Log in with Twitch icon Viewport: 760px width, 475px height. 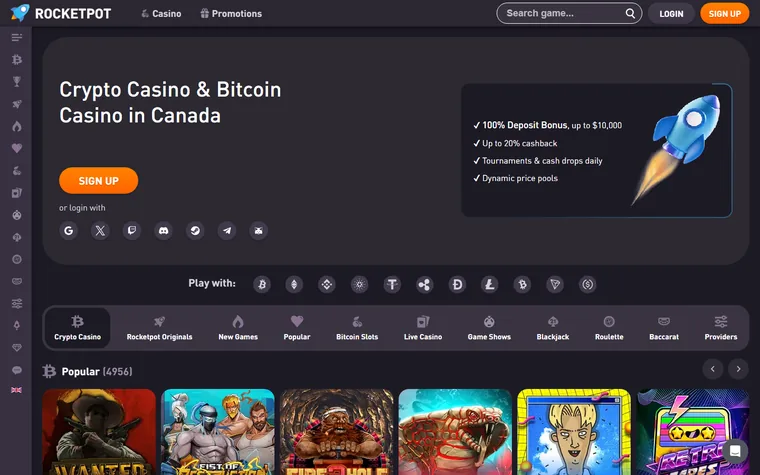[x=132, y=231]
